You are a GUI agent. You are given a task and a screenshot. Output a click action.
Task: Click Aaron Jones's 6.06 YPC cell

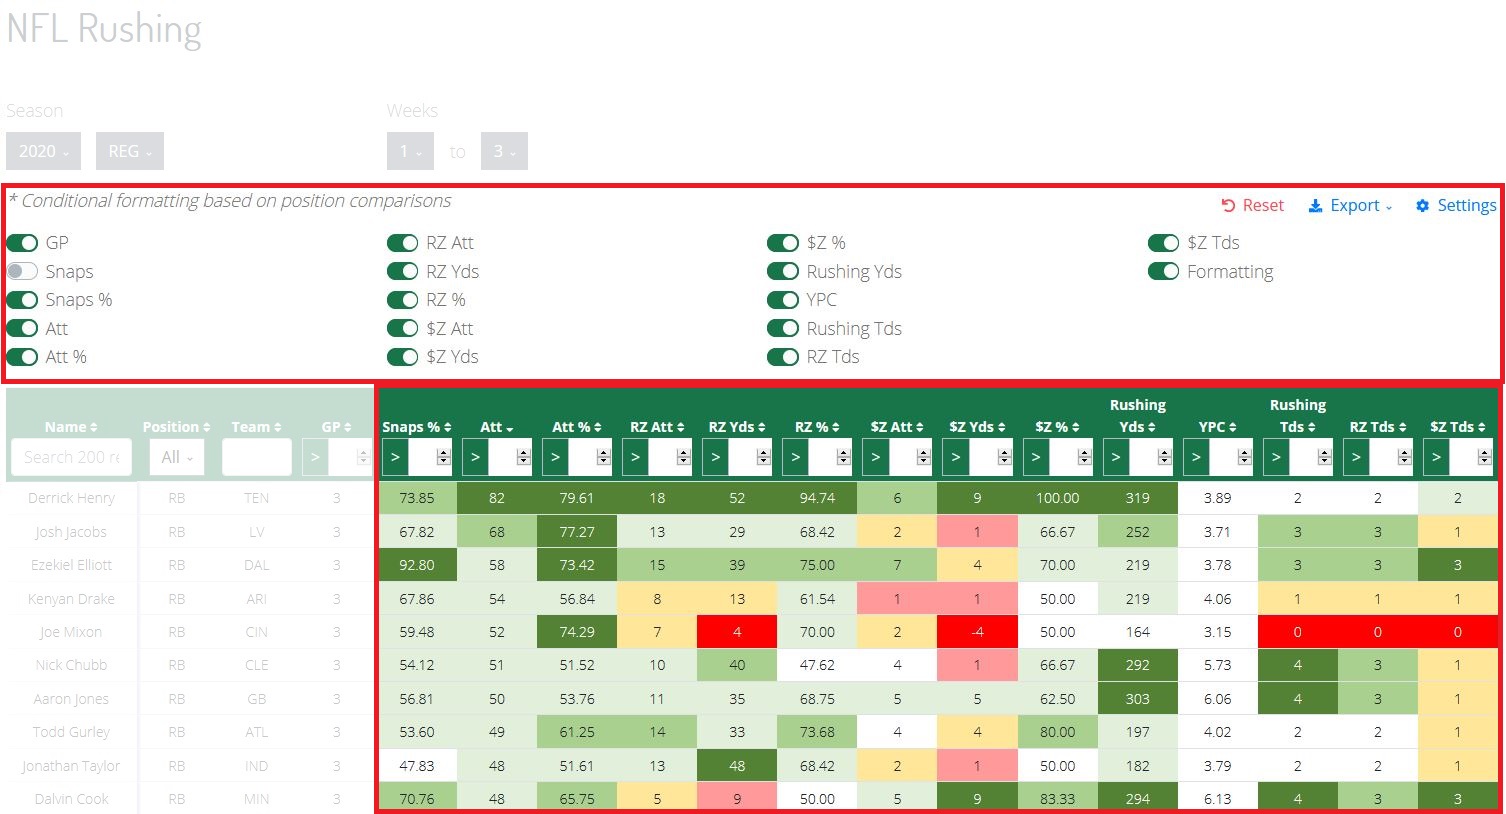1217,699
